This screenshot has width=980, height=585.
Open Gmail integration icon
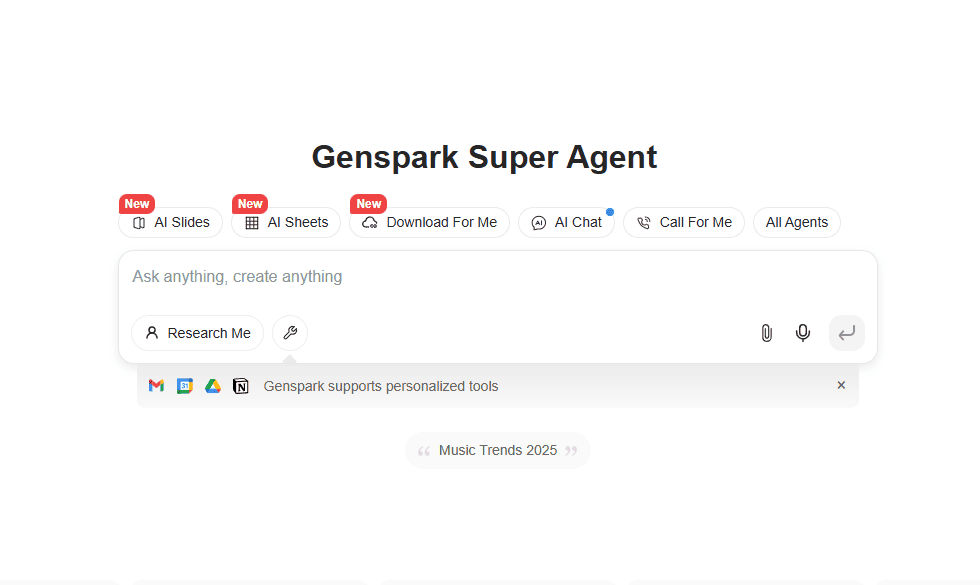pyautogui.click(x=156, y=385)
